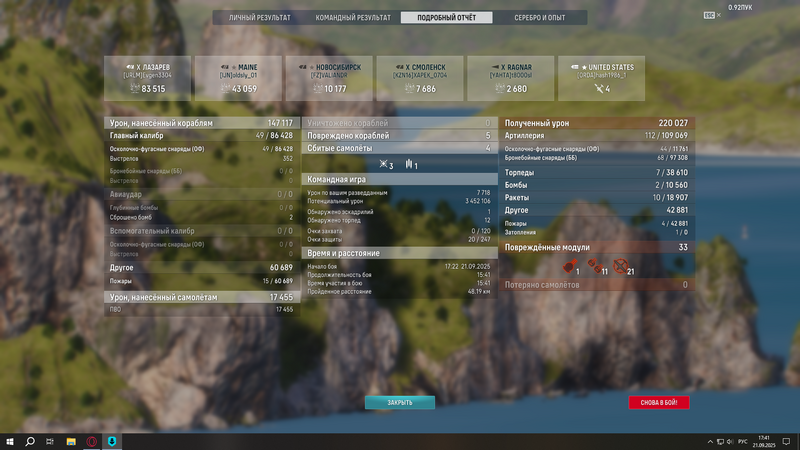Click the Повреждено кораблей header
800x450 pixels.
(399, 136)
